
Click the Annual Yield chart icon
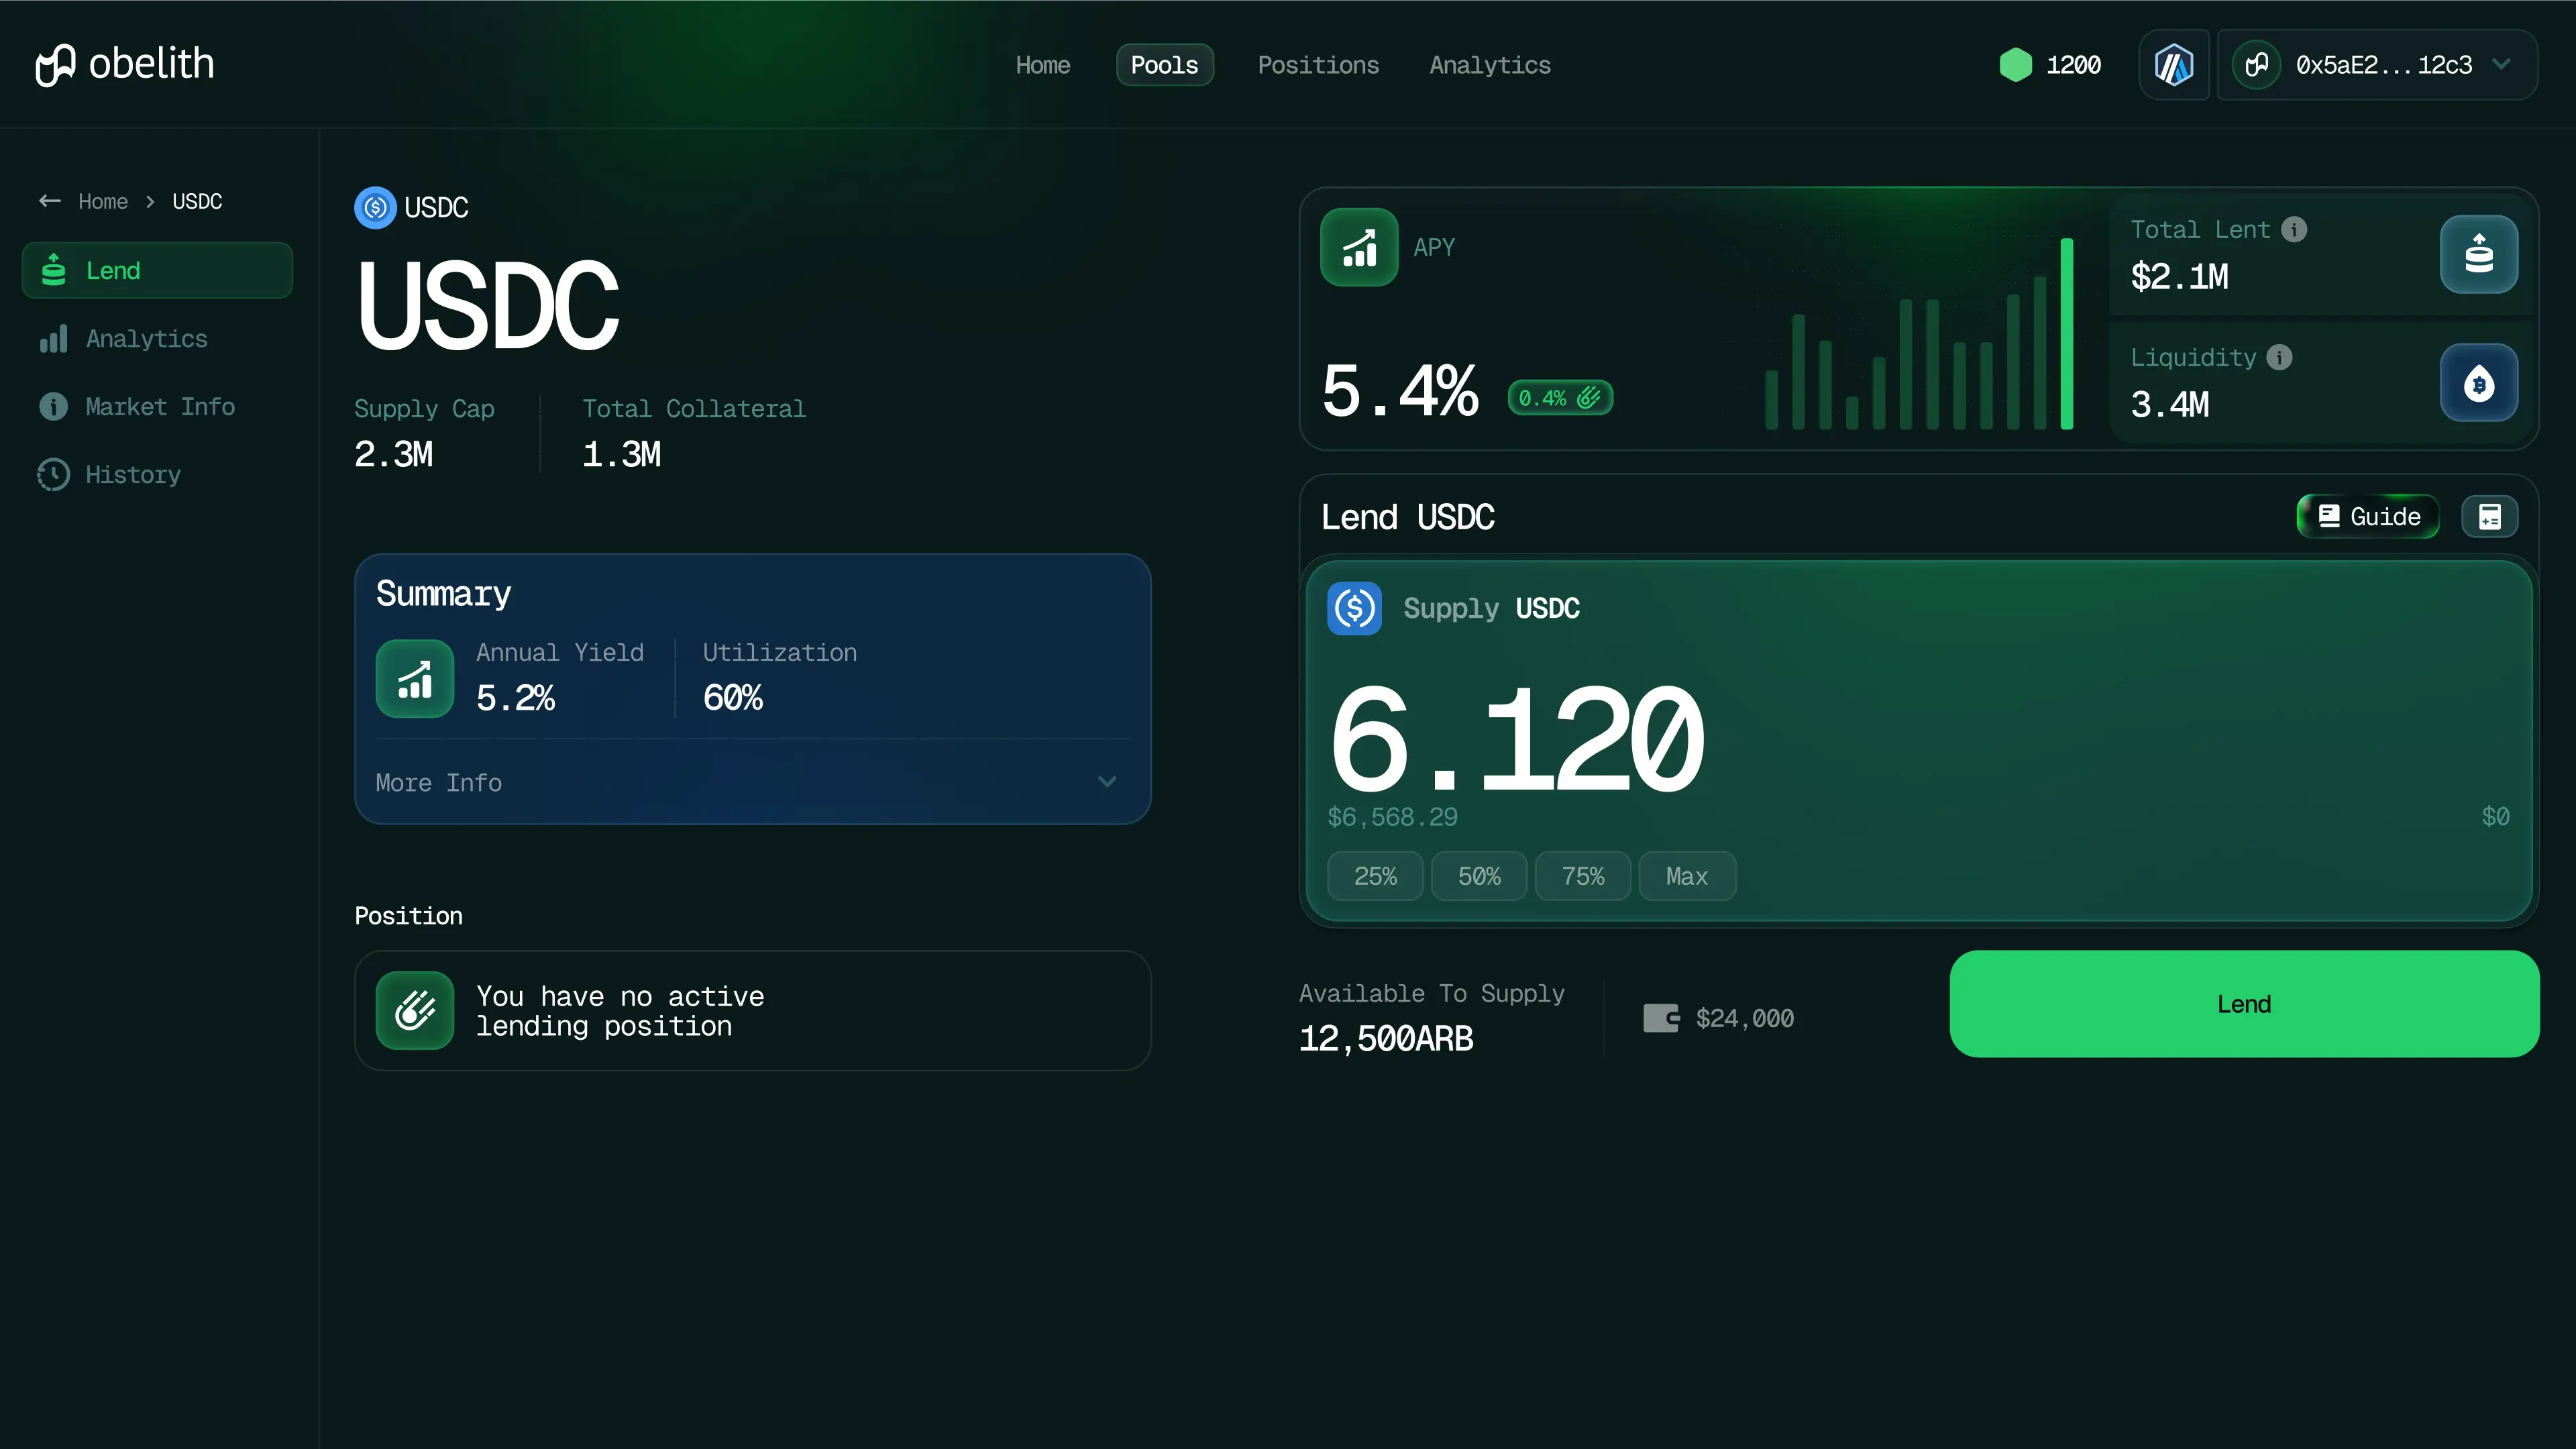pos(414,678)
